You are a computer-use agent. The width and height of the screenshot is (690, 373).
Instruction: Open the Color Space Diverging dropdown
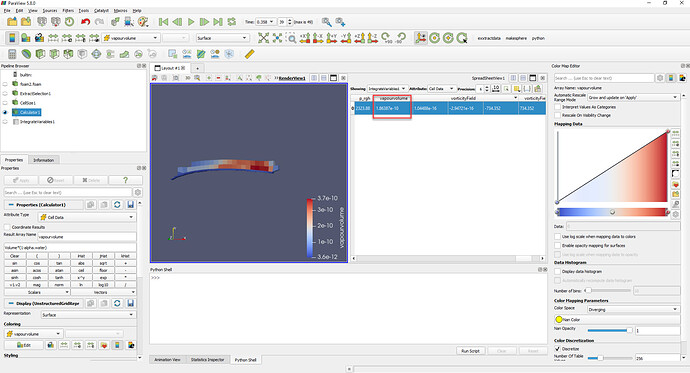(633, 309)
